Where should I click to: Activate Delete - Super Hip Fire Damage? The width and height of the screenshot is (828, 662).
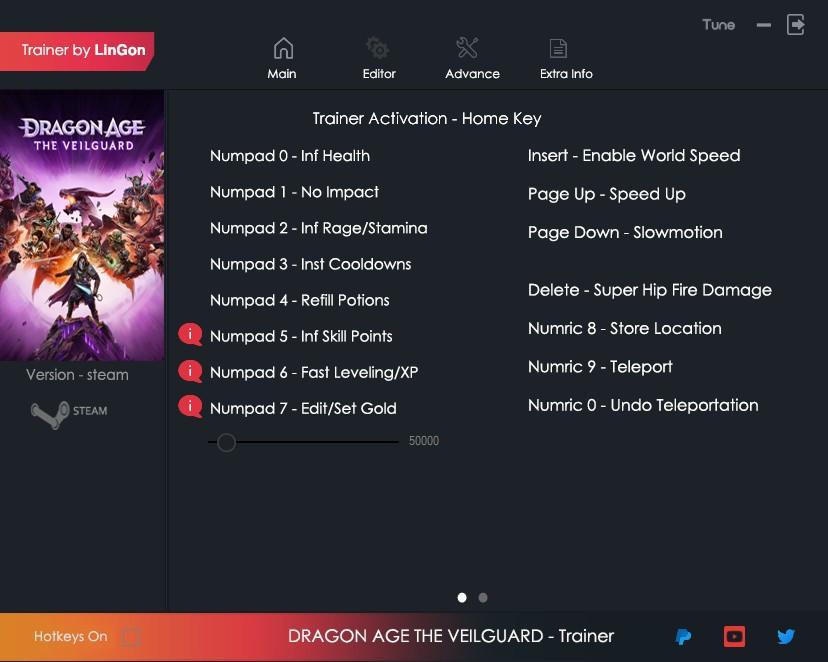click(x=650, y=290)
